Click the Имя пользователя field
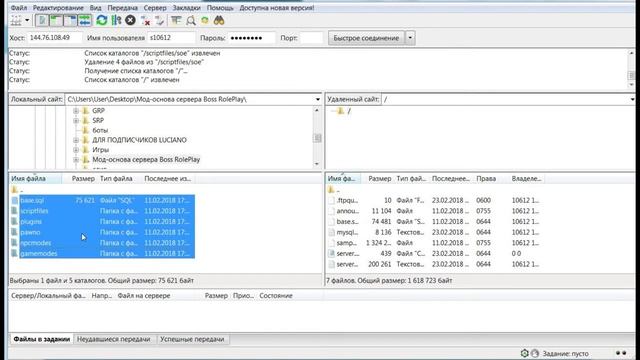Image resolution: width=640 pixels, height=360 pixels. point(171,38)
